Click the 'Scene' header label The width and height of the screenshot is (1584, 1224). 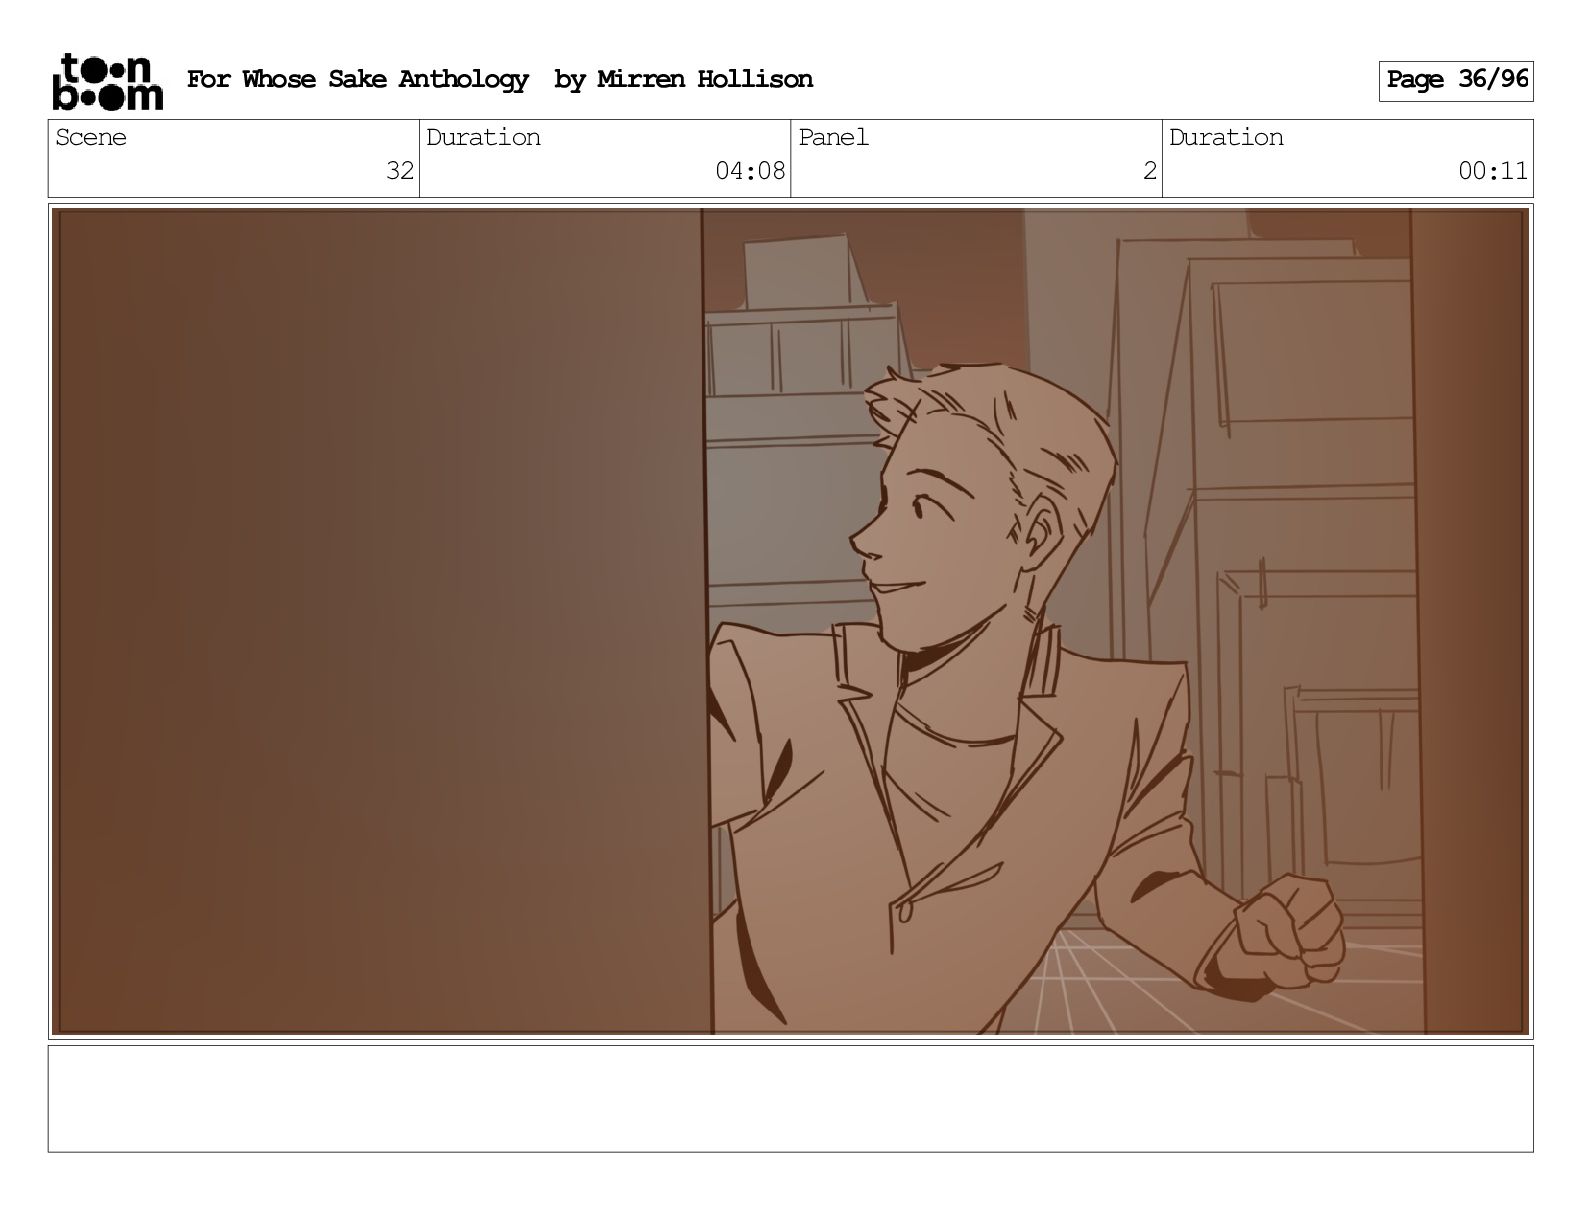tap(91, 138)
